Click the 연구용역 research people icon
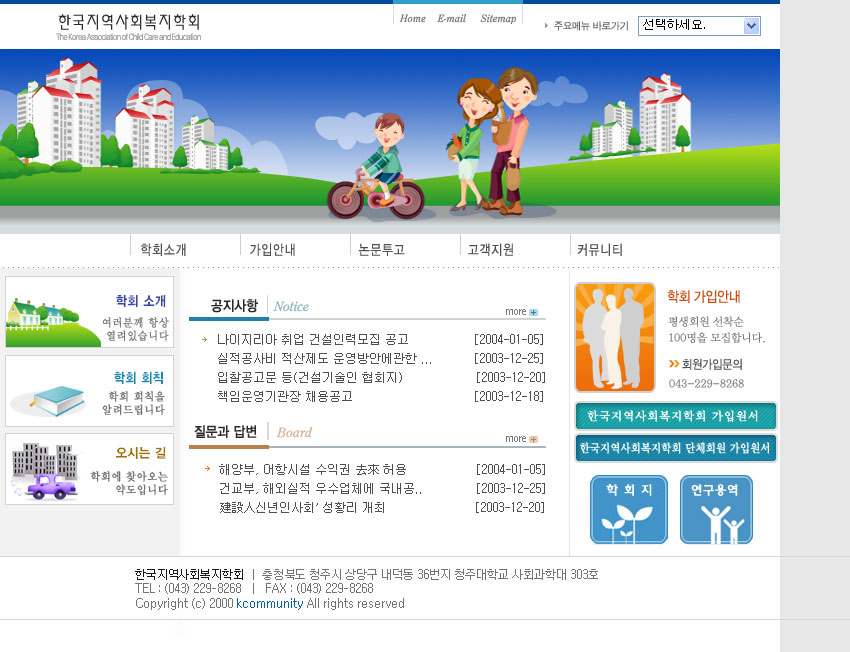This screenshot has height=652, width=850. (x=716, y=510)
